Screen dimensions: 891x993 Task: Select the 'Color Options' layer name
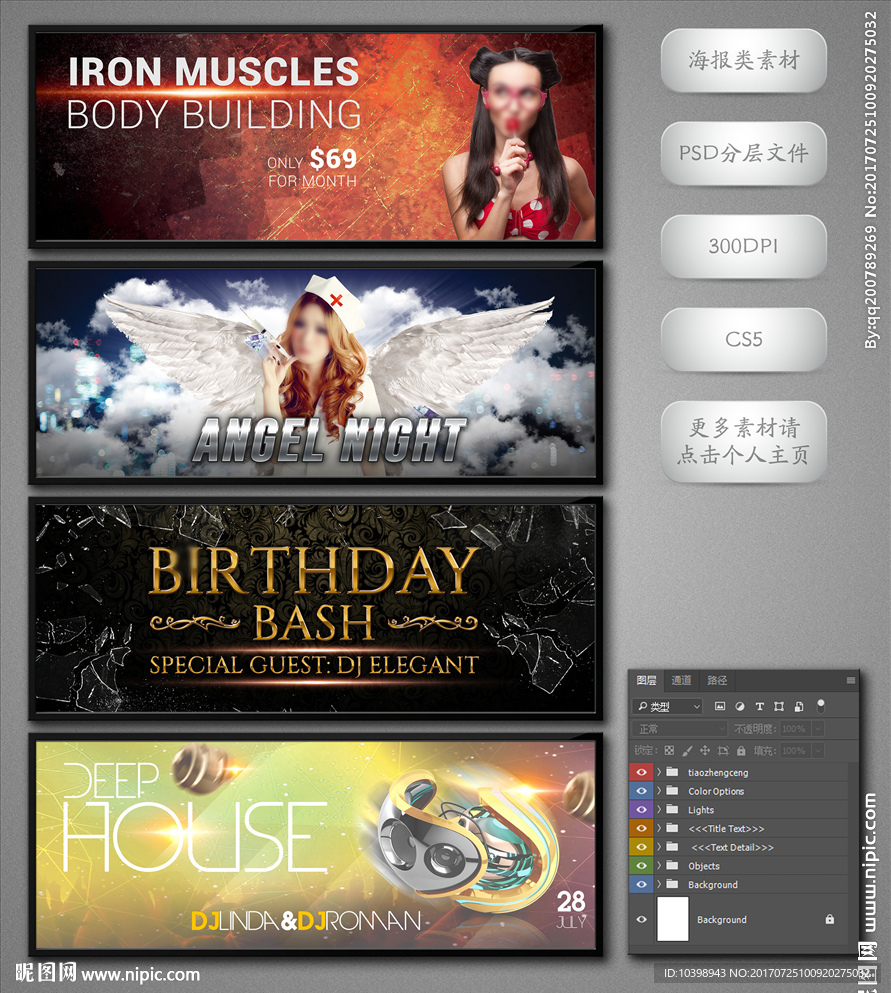point(716,791)
